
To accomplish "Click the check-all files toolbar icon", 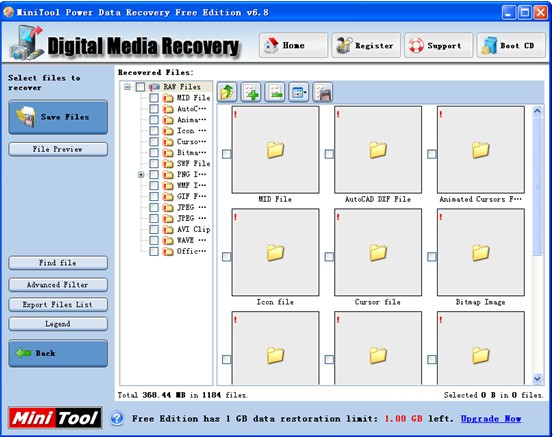I will tap(251, 92).
